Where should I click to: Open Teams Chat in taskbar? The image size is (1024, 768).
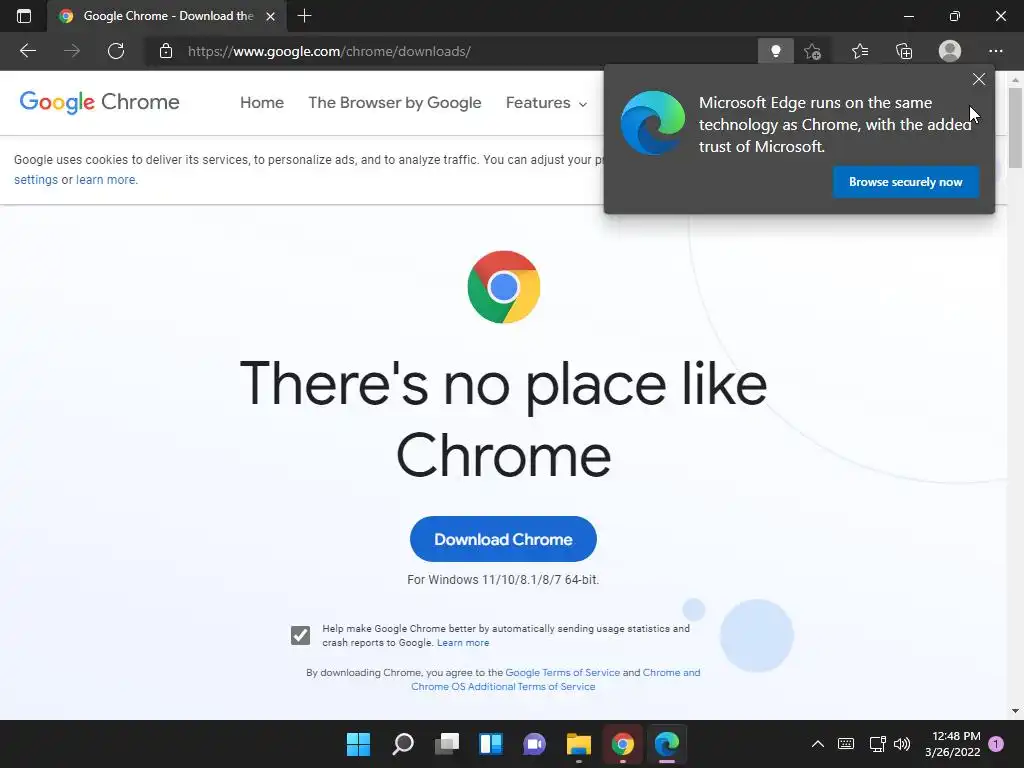(534, 744)
